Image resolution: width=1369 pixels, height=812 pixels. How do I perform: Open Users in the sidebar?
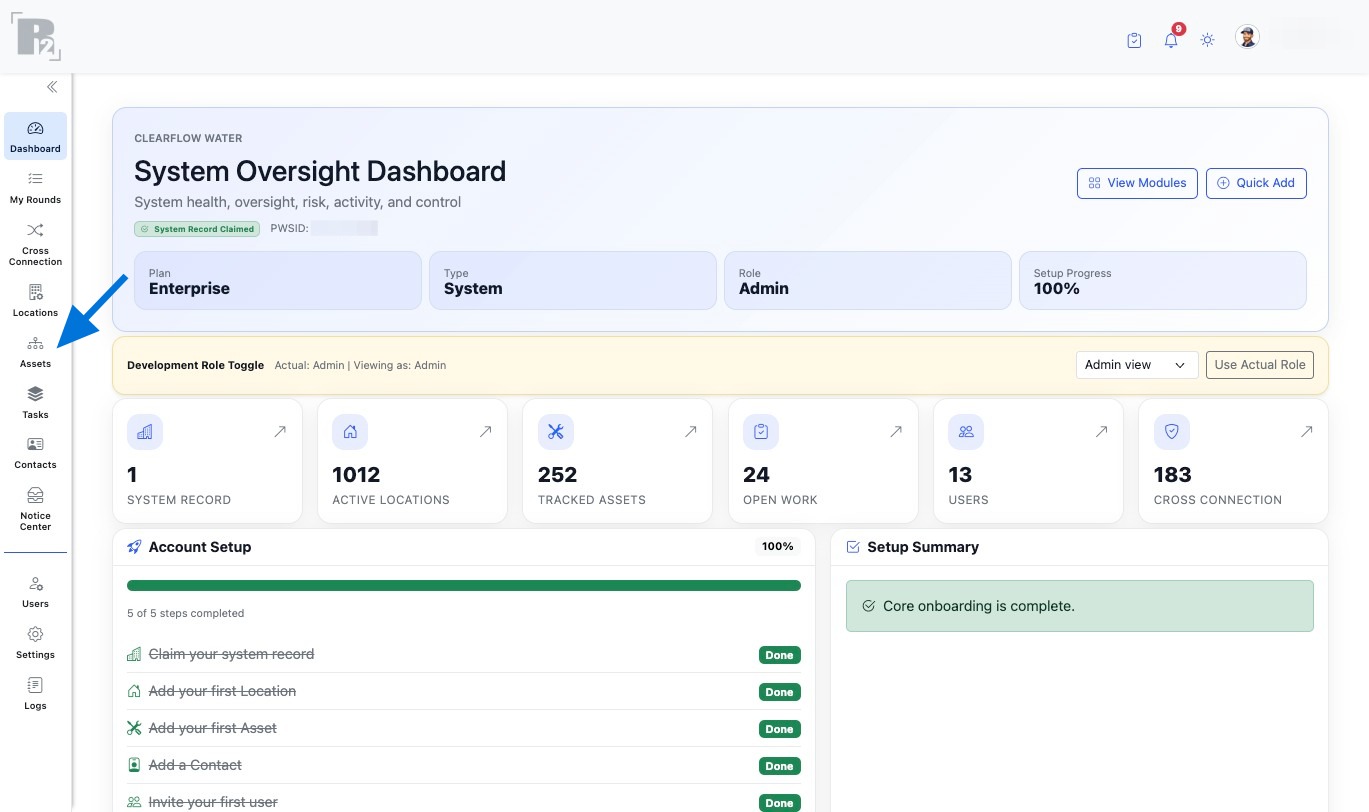[35, 592]
